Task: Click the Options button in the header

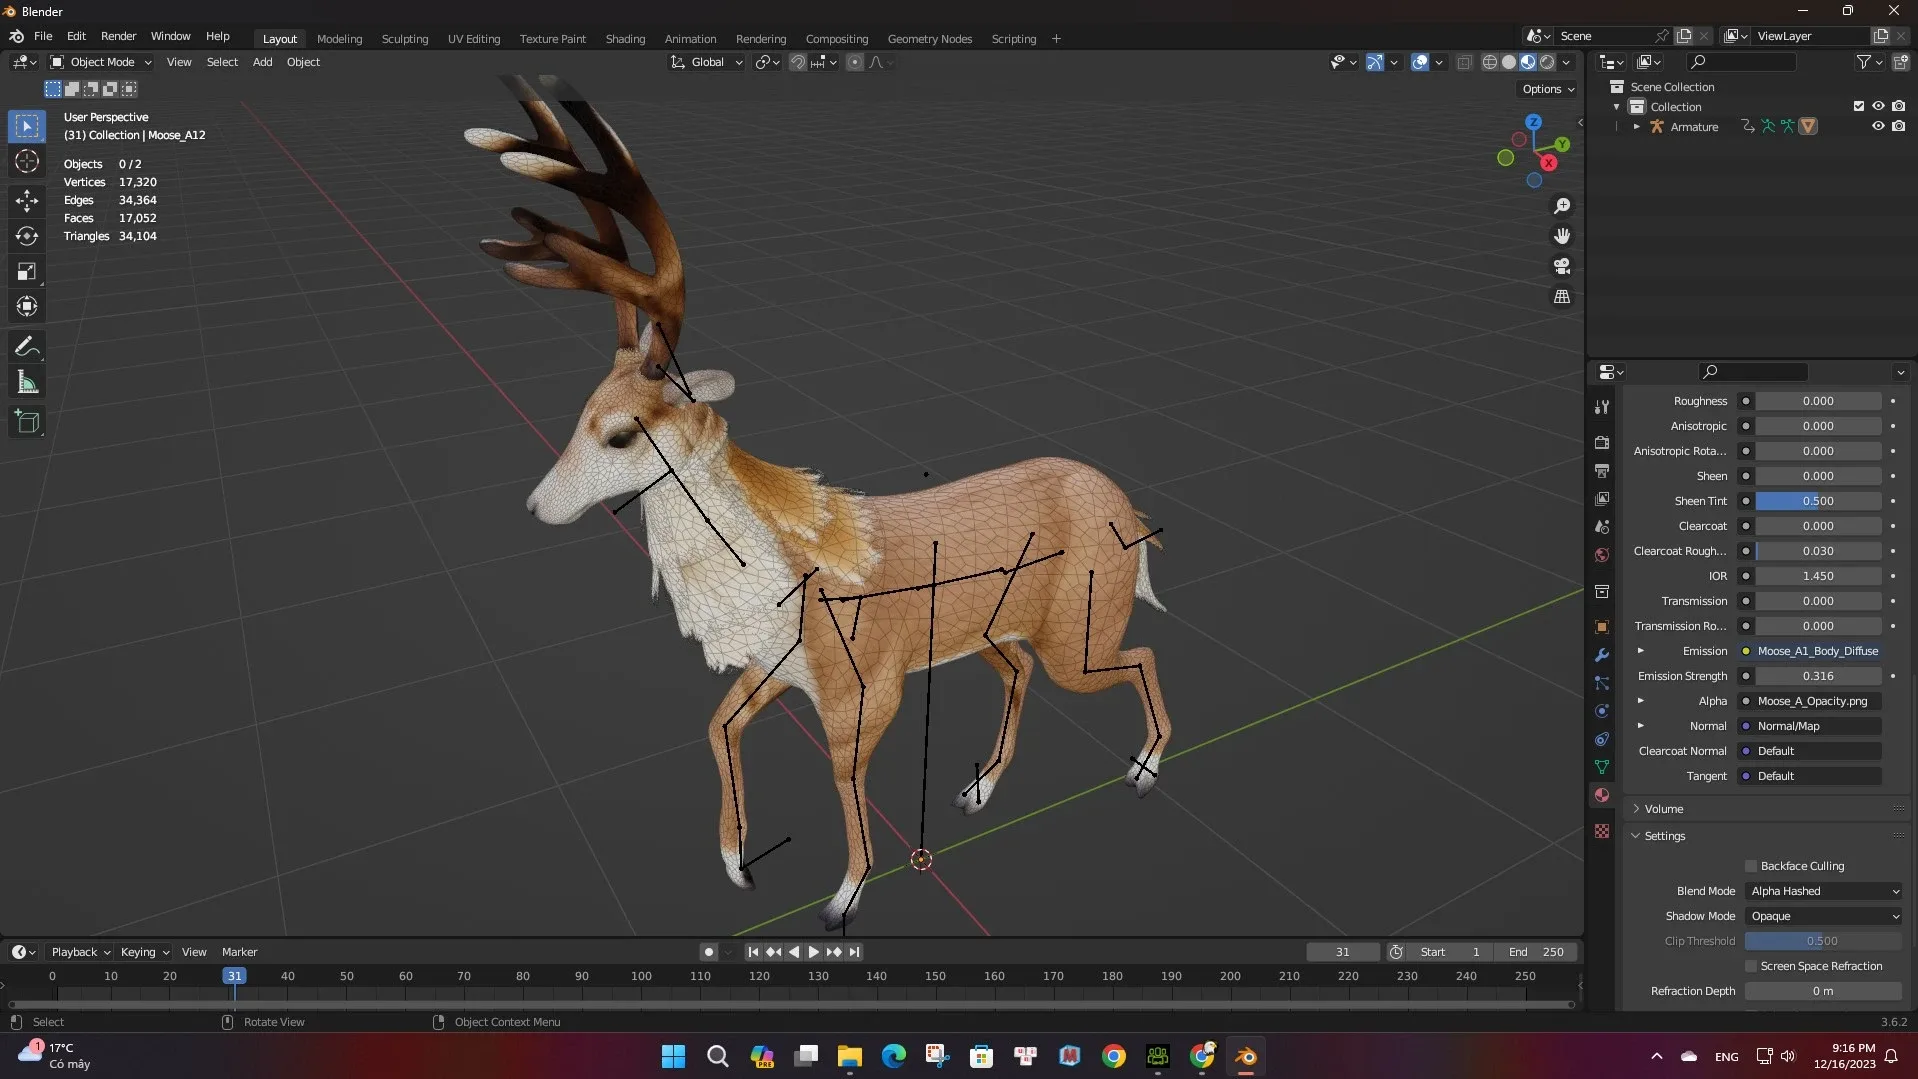Action: (1547, 89)
